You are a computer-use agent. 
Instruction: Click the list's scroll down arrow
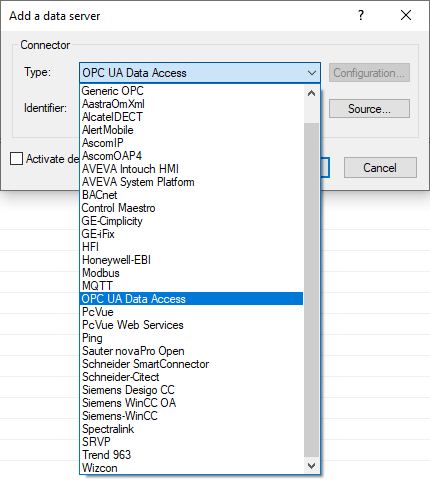(x=311, y=466)
